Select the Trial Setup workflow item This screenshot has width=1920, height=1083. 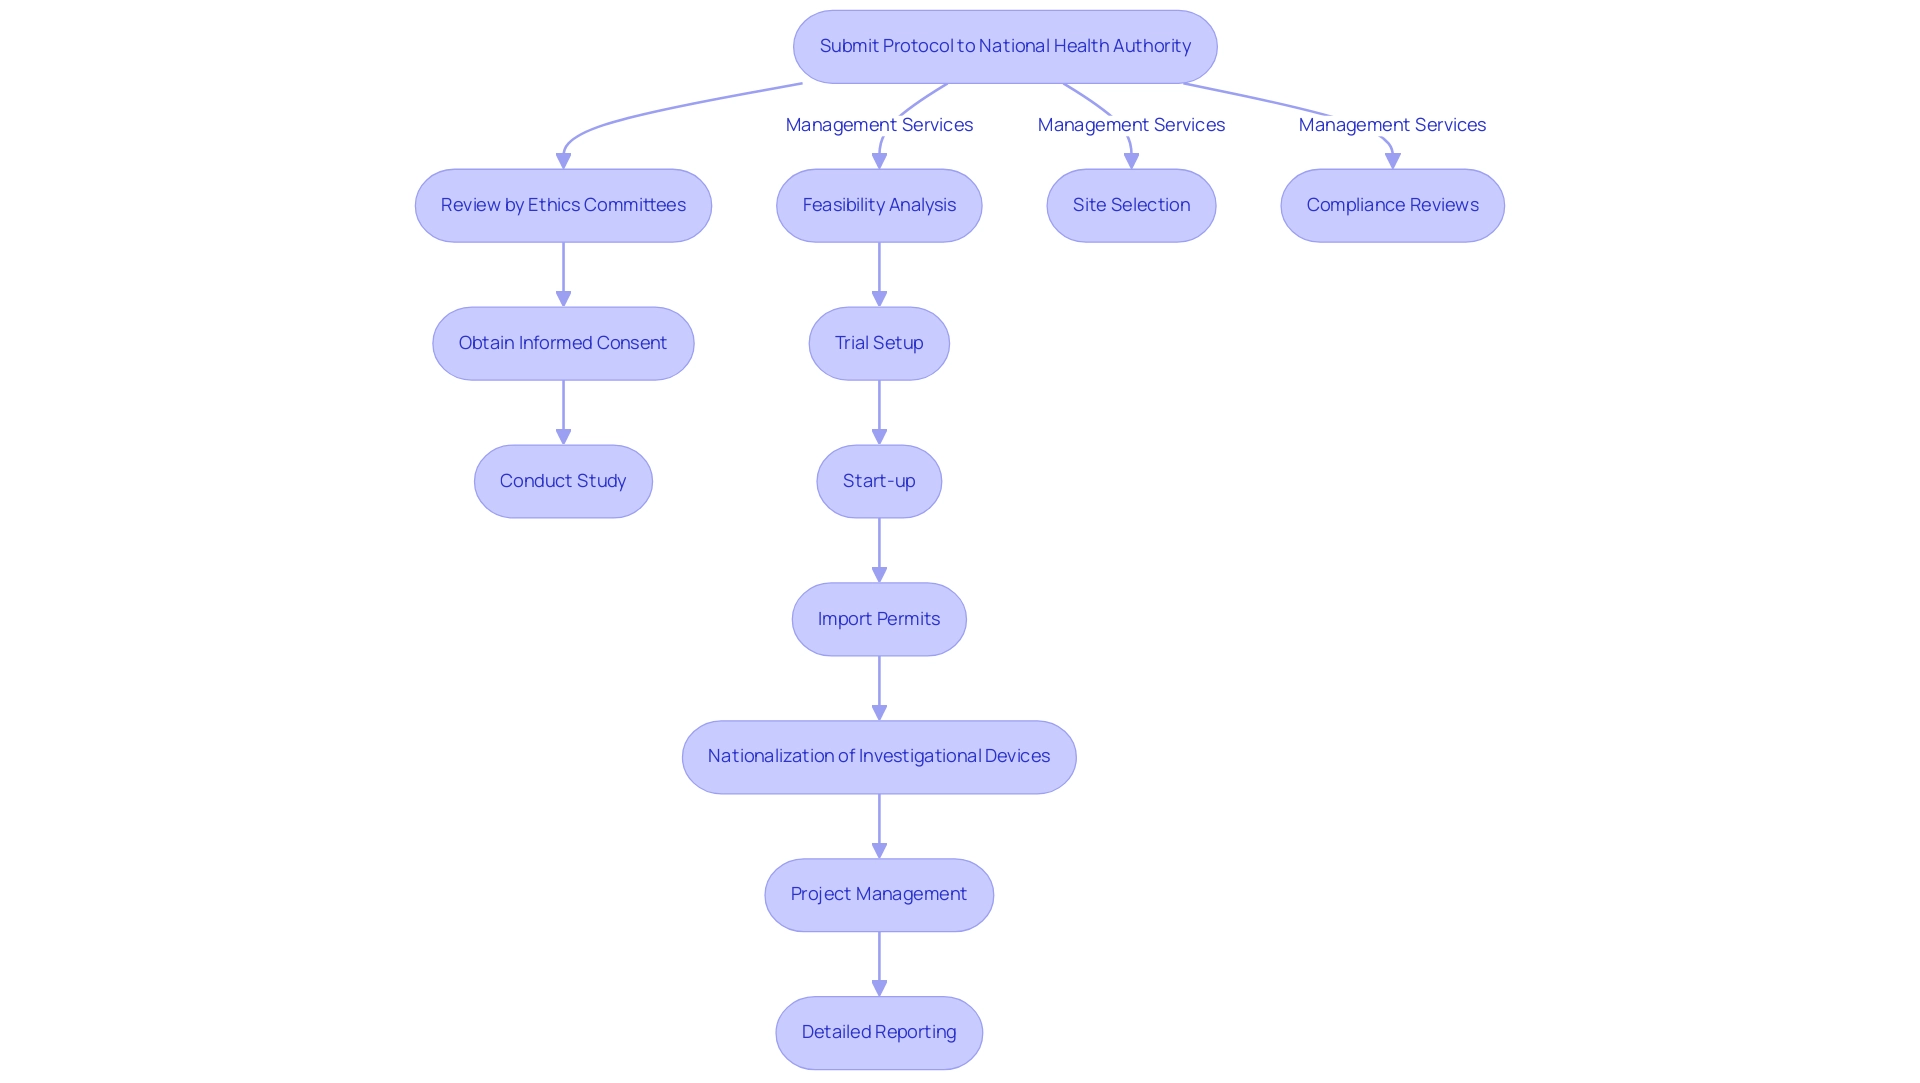click(878, 342)
